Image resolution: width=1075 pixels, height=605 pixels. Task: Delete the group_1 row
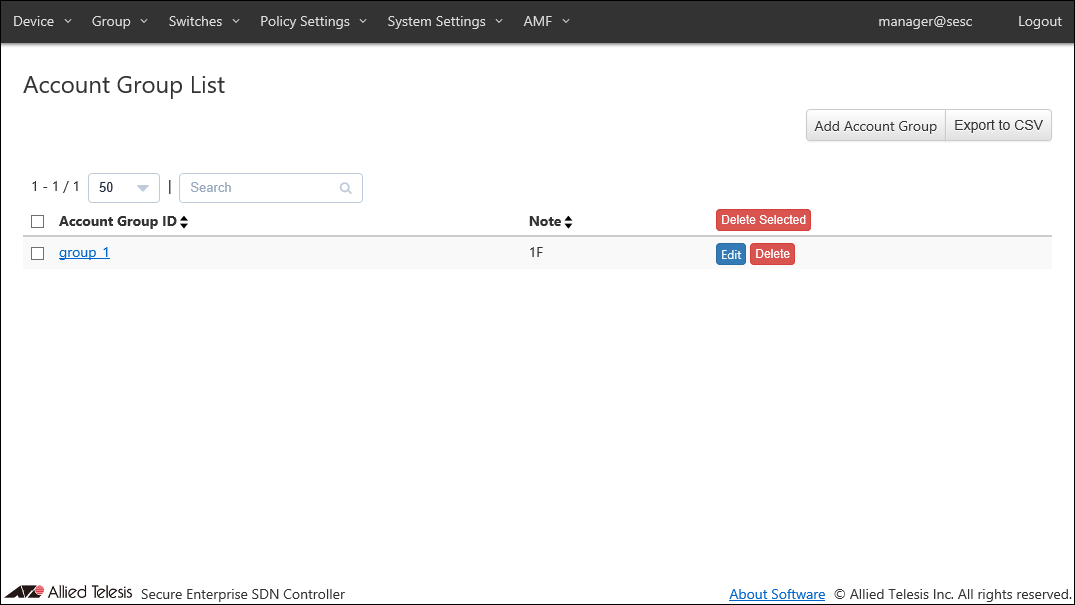coord(772,255)
